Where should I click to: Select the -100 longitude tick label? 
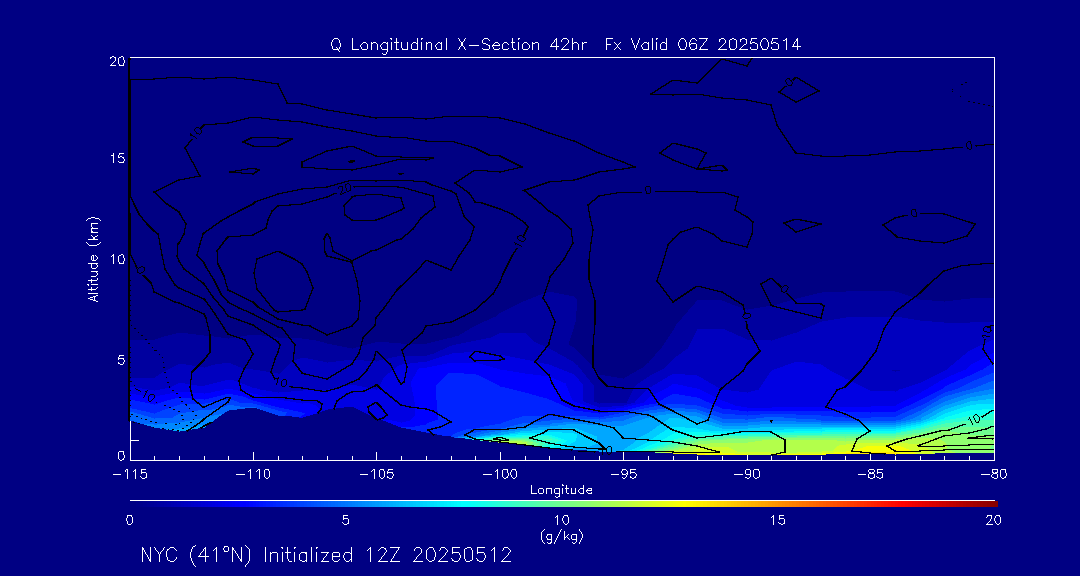[500, 475]
